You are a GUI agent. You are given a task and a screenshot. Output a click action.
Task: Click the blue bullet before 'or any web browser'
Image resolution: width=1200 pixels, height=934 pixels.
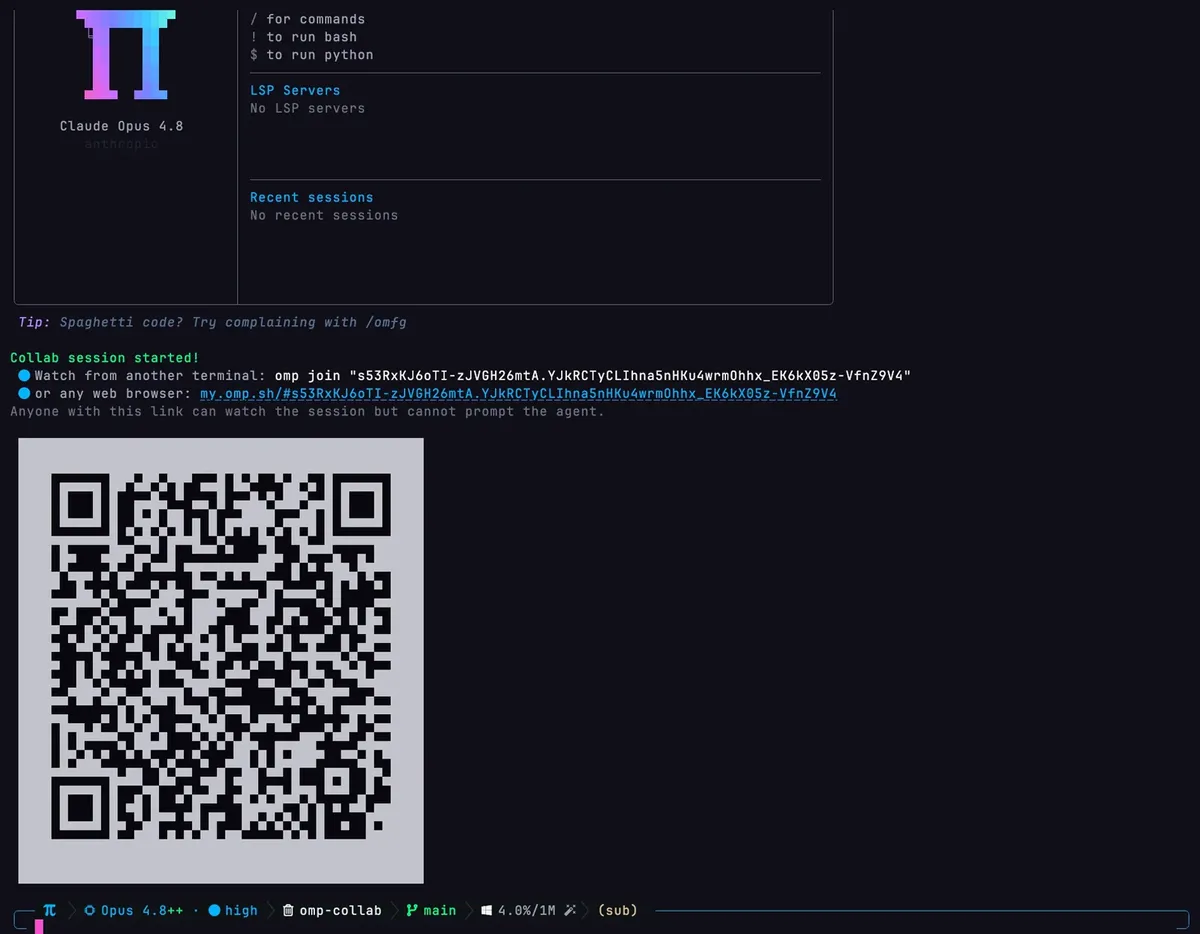(24, 393)
